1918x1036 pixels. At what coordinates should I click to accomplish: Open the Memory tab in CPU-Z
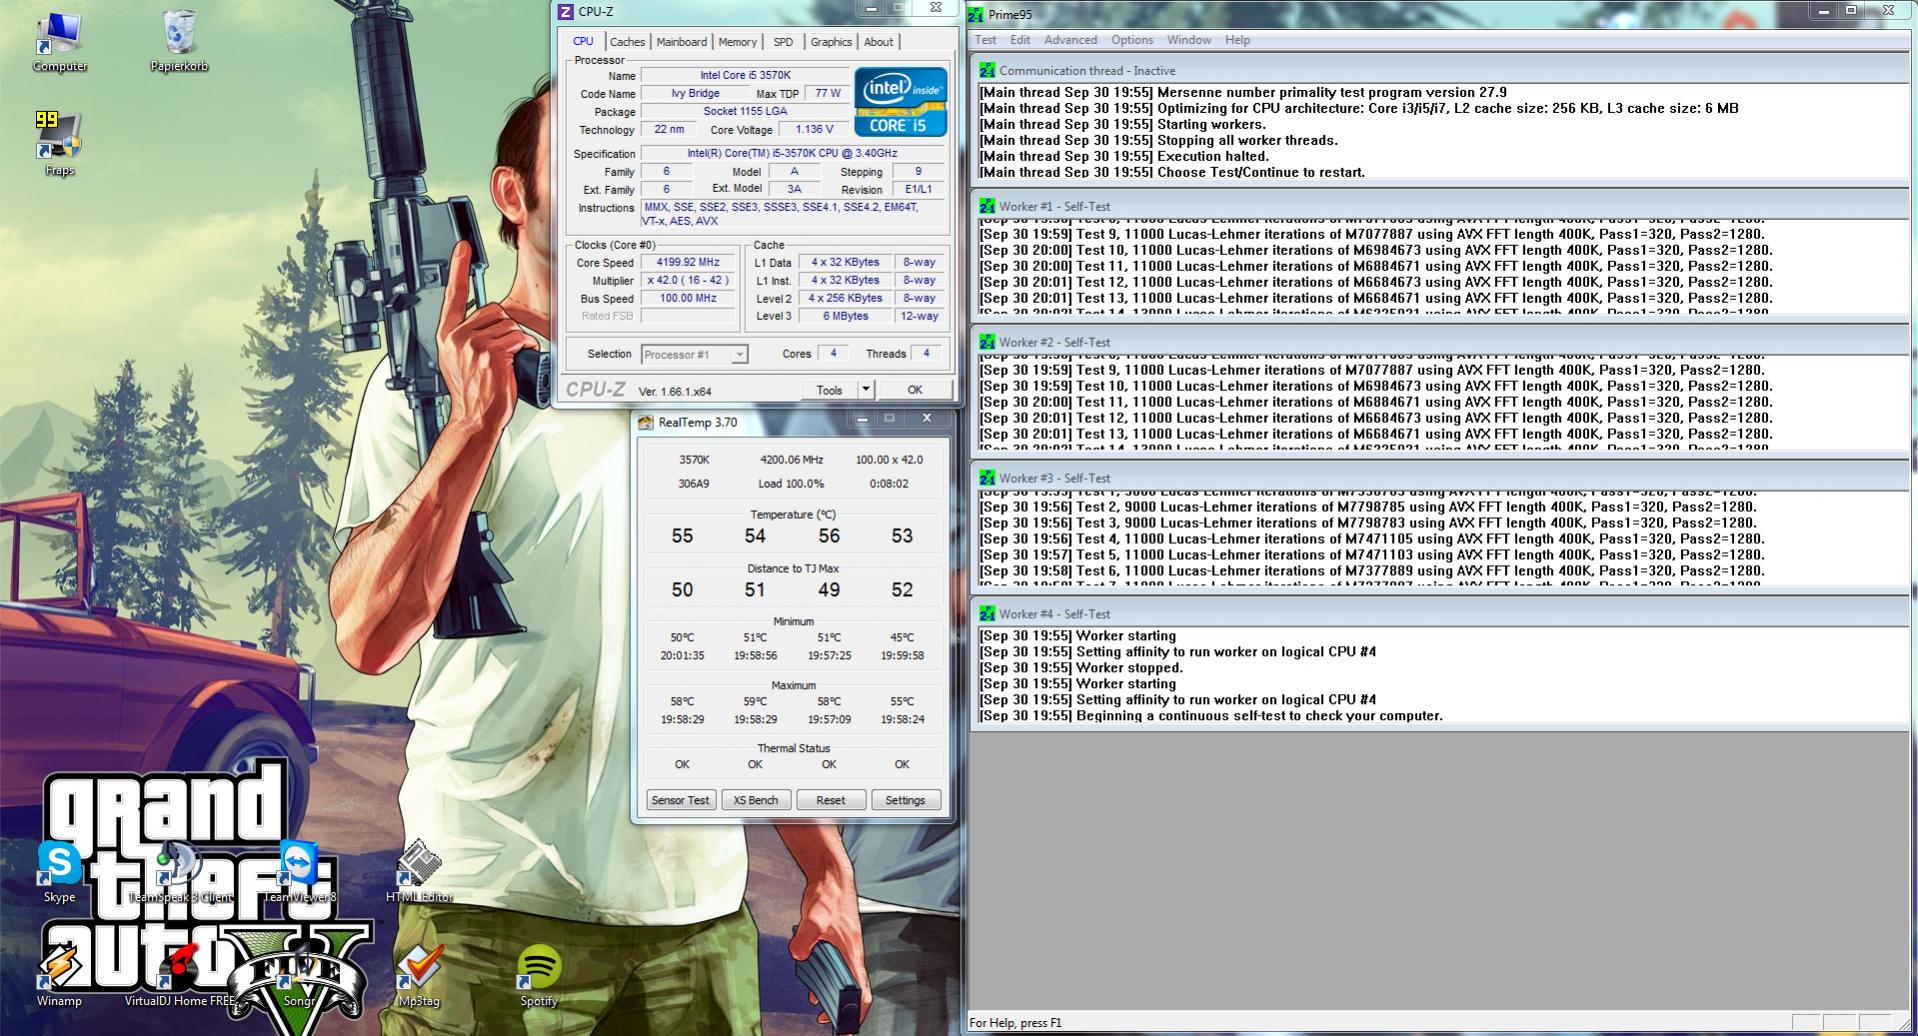pos(737,42)
